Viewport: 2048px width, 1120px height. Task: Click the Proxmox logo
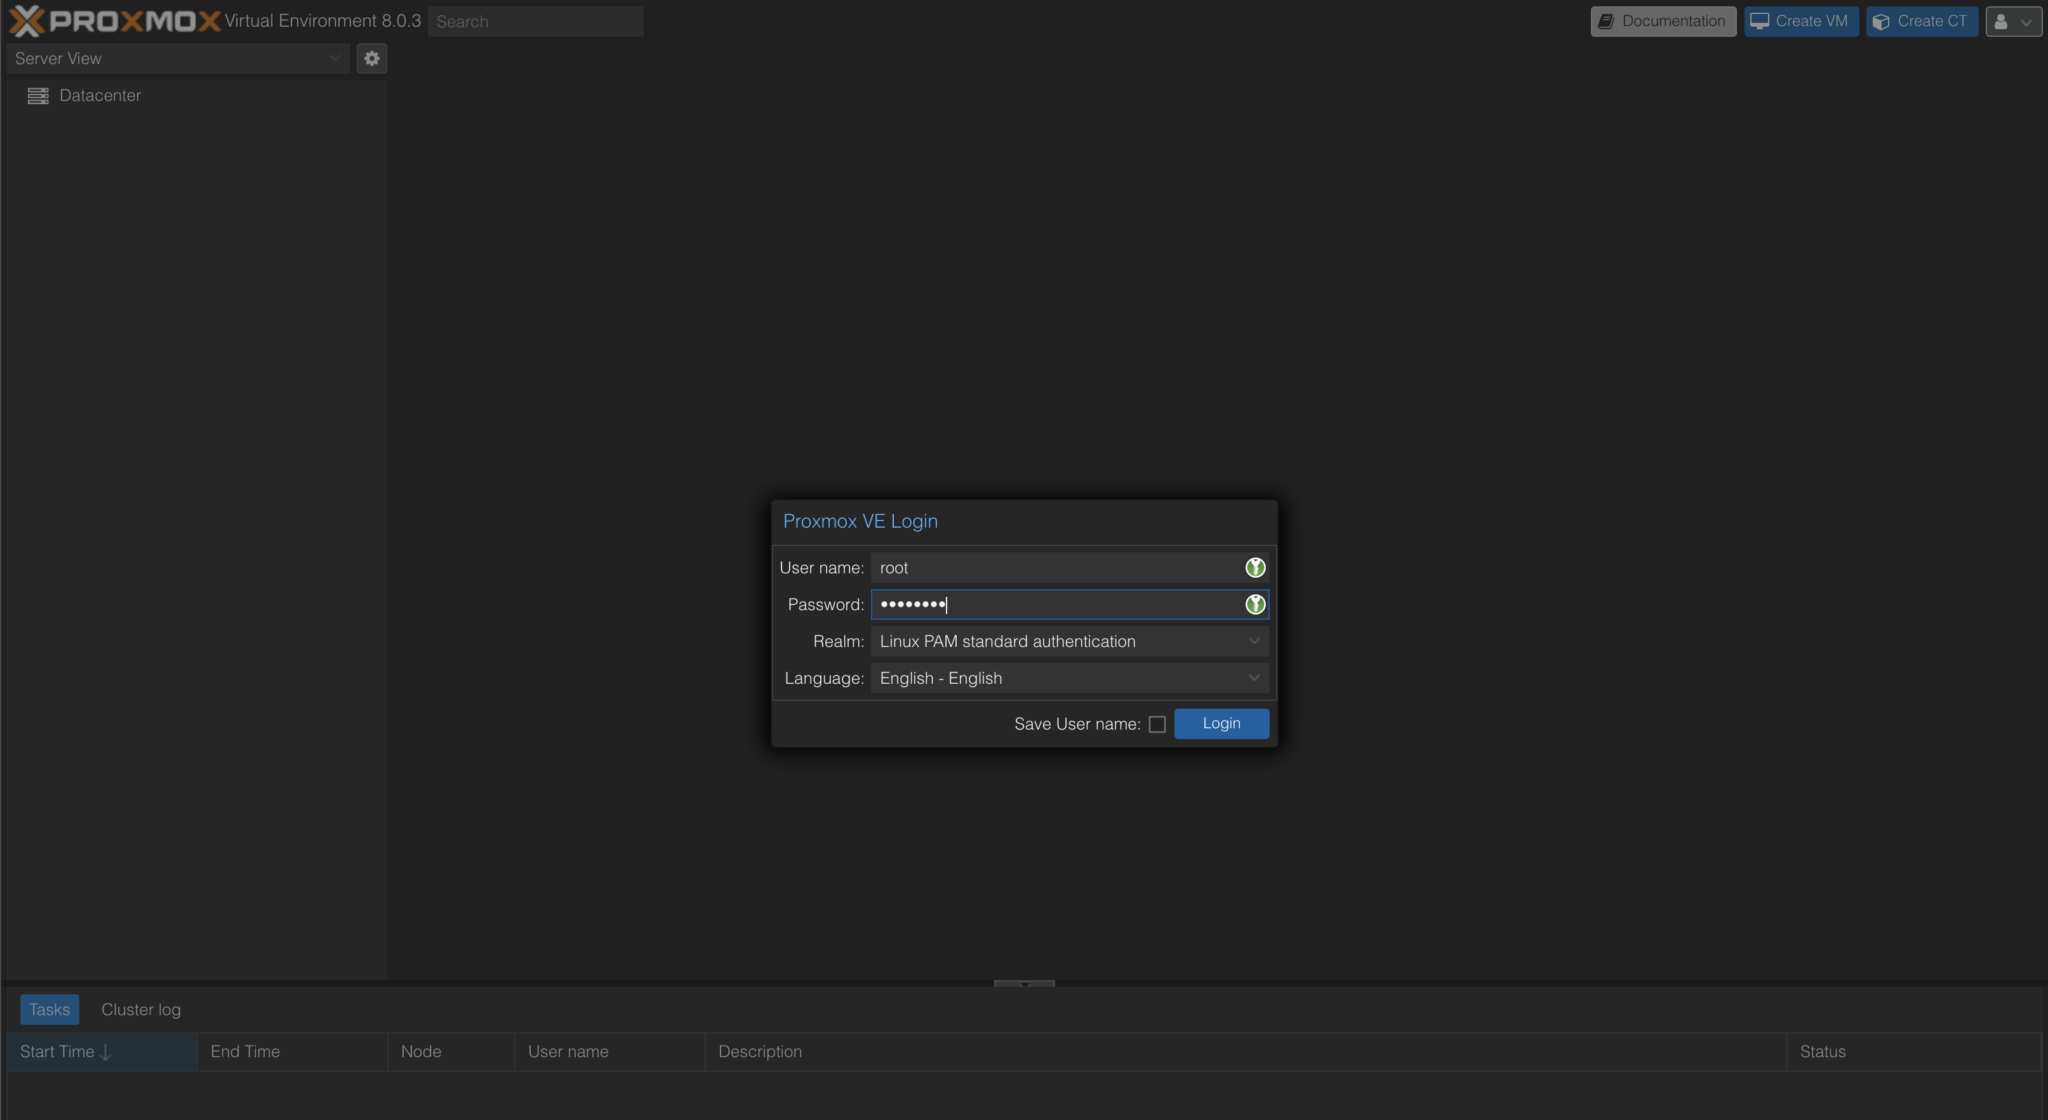click(x=108, y=20)
